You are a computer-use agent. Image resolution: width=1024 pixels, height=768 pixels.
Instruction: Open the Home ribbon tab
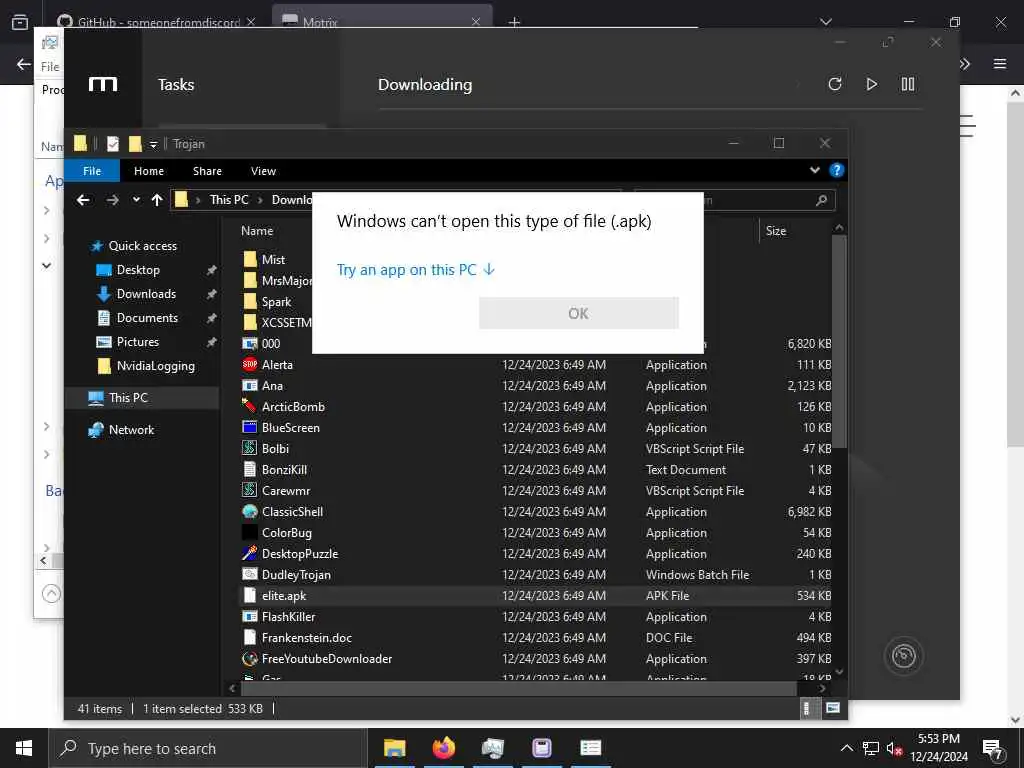(149, 171)
